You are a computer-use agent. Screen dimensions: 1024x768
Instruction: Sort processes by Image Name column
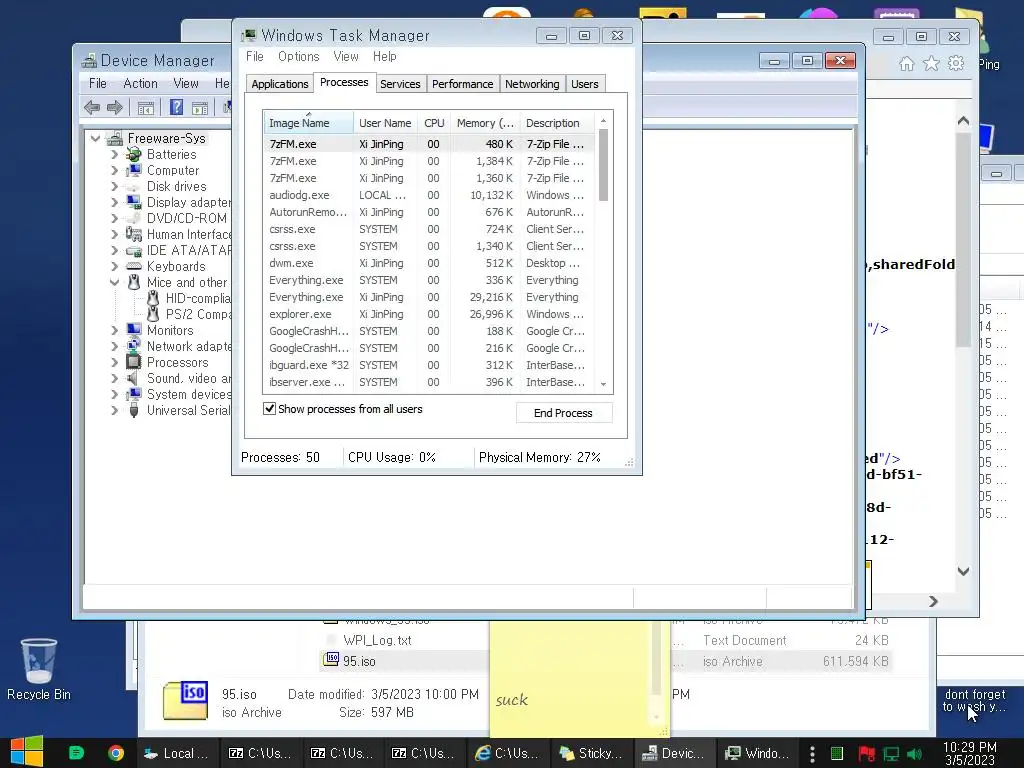(309, 123)
